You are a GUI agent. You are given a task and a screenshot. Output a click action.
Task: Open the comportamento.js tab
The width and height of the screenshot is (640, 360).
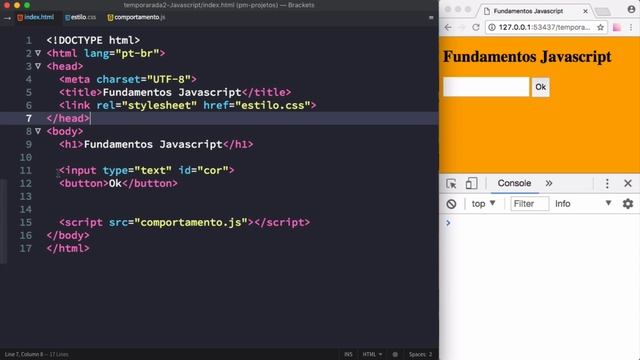coord(136,17)
